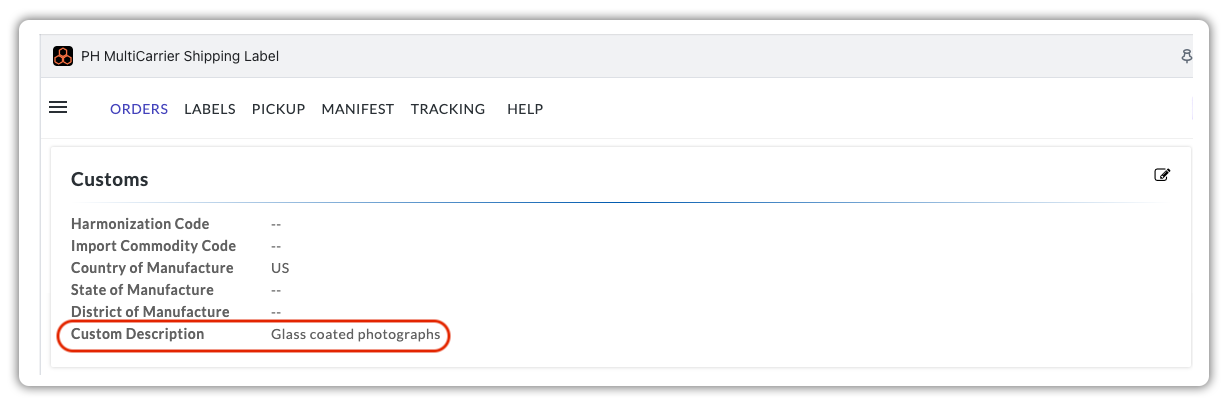
Task: Click the State of Manufacture label
Action: tap(142, 290)
